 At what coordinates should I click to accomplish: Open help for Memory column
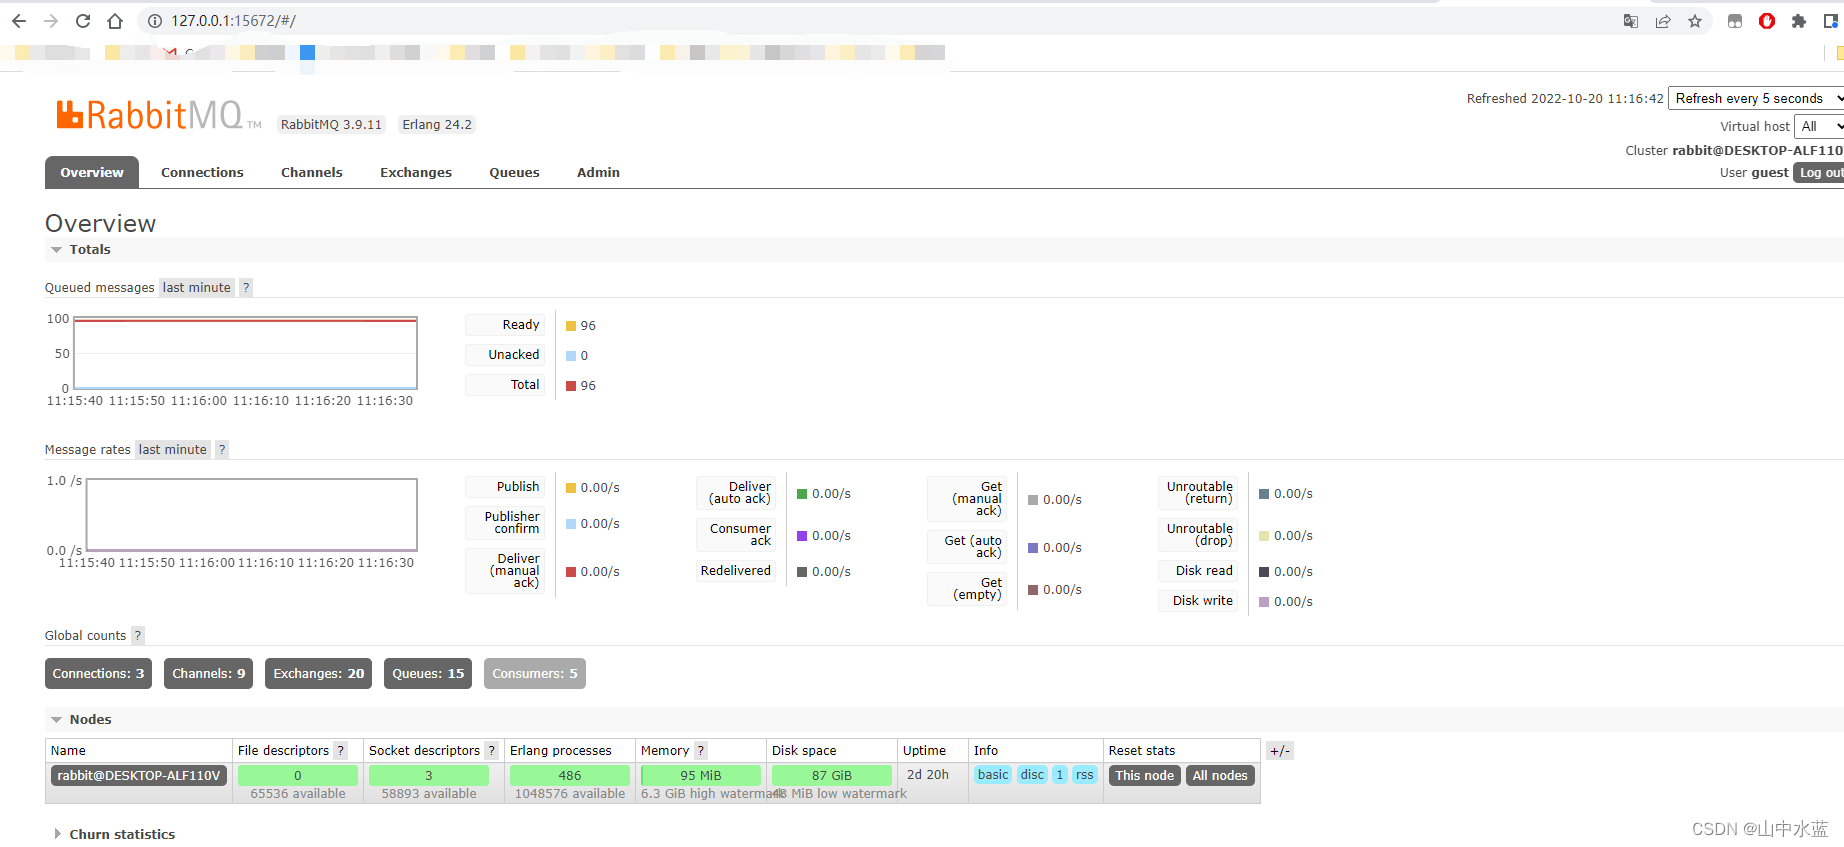(x=700, y=751)
